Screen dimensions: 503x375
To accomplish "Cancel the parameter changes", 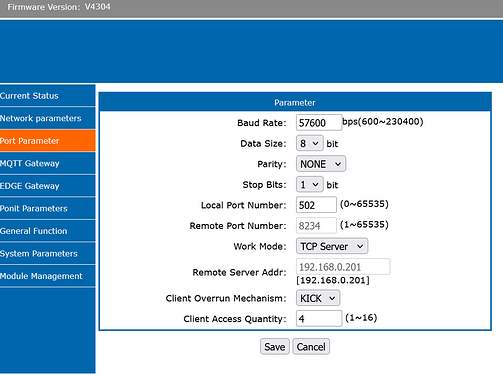I will pos(311,347).
